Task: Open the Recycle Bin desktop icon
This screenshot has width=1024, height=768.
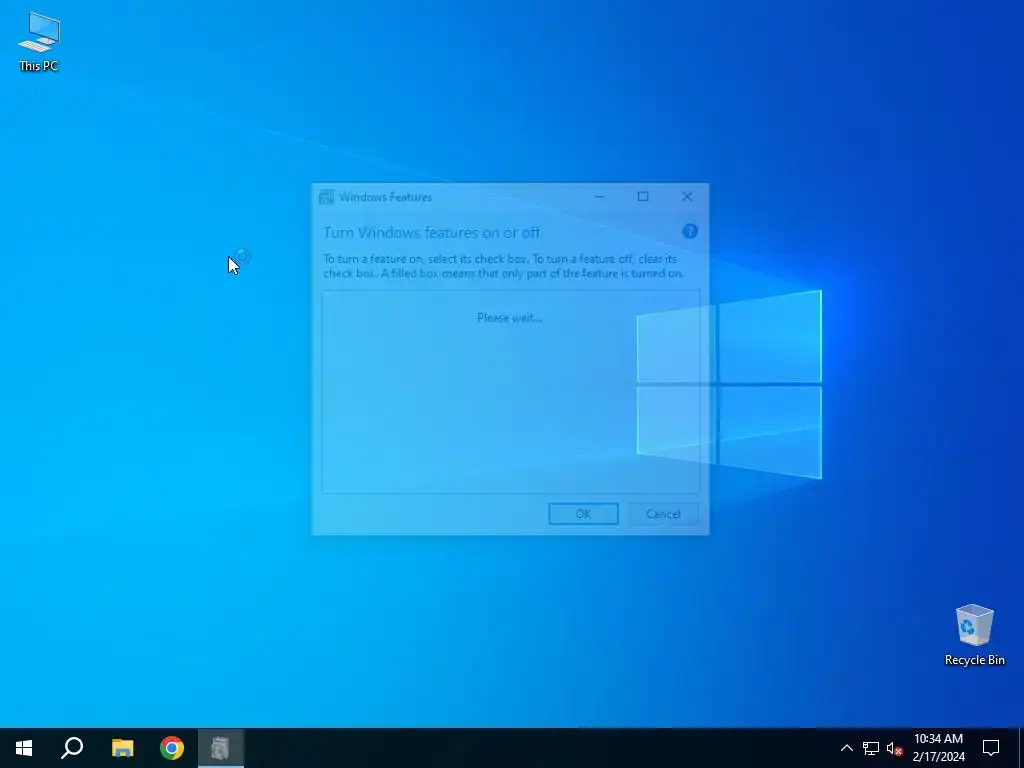Action: (974, 635)
